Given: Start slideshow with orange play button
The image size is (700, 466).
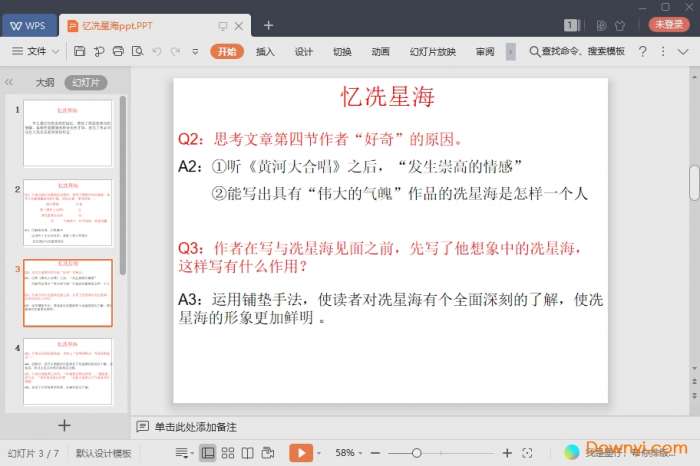Looking at the screenshot, I should coord(301,453).
